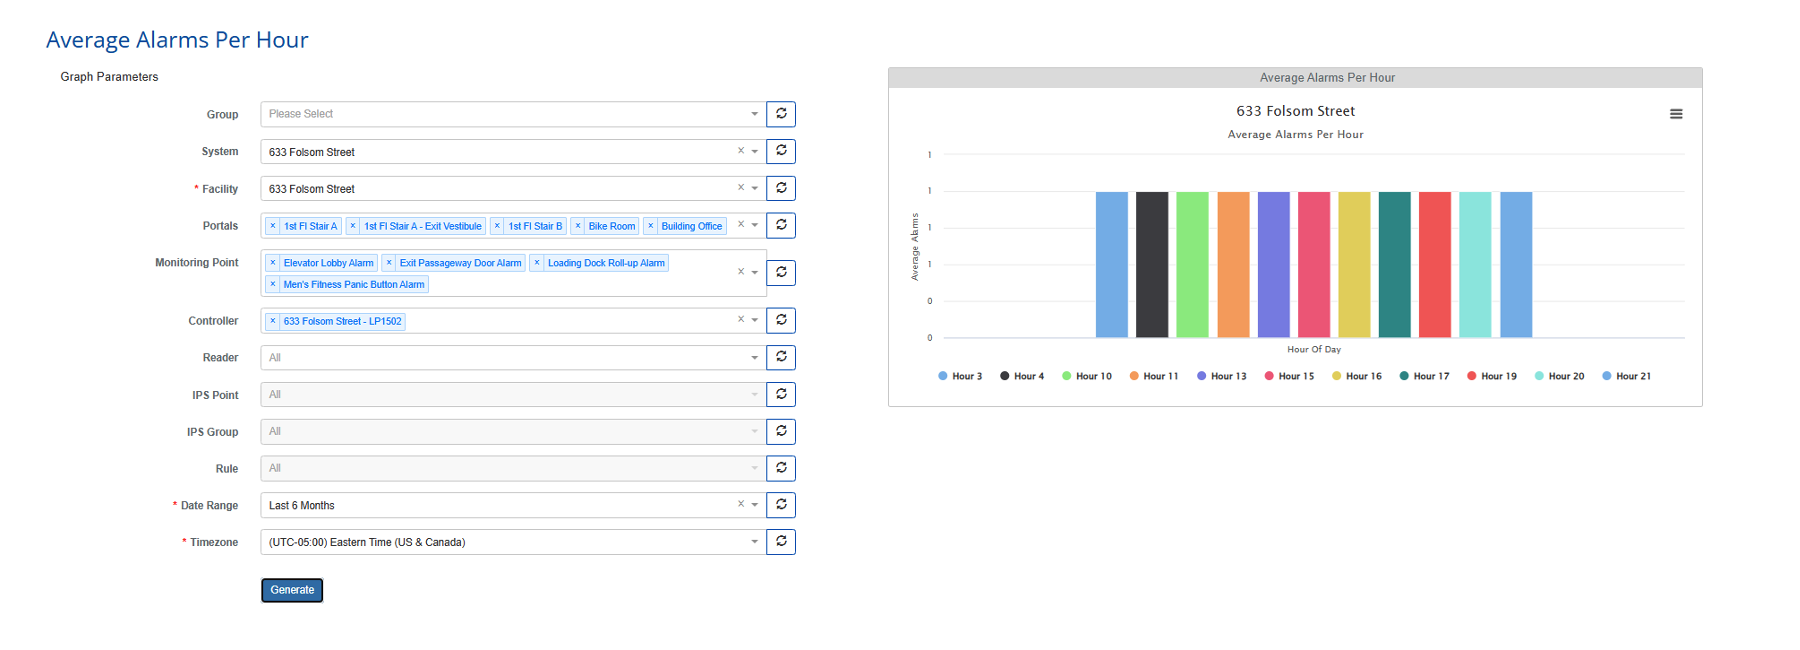This screenshot has width=1800, height=650.
Task: Click the Generate button
Action: point(292,590)
